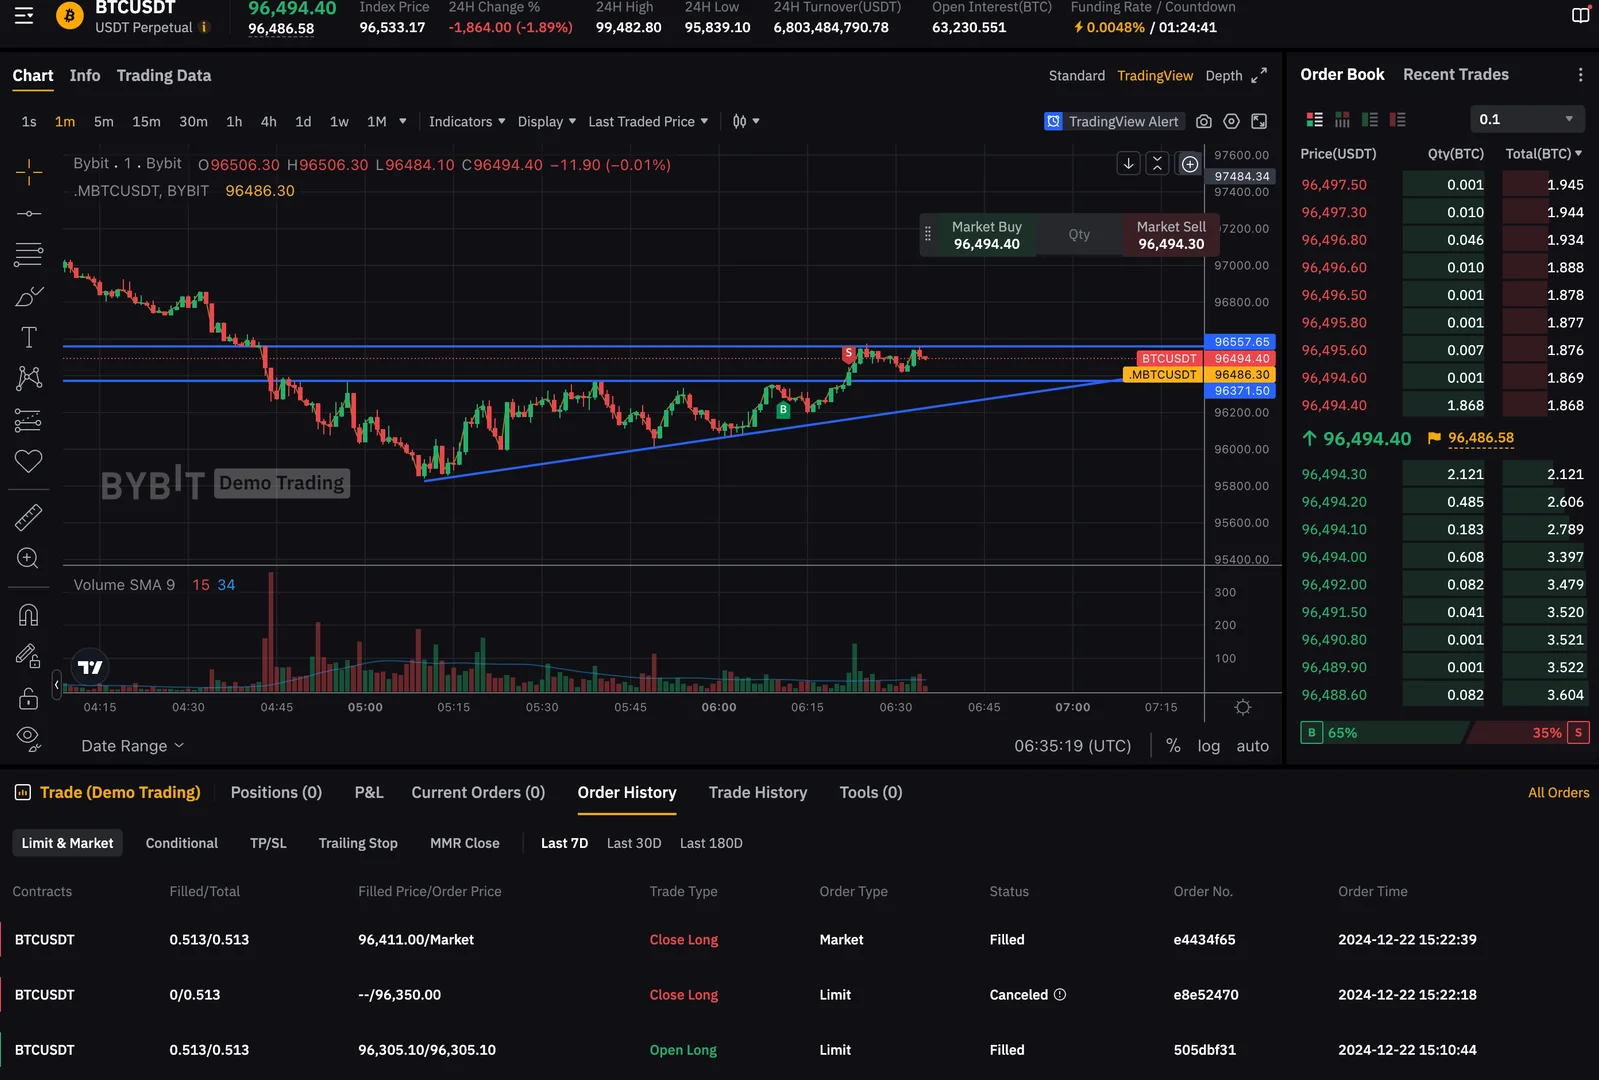Image resolution: width=1599 pixels, height=1080 pixels.
Task: Collapse the left drawing toolbar
Action: [x=57, y=684]
